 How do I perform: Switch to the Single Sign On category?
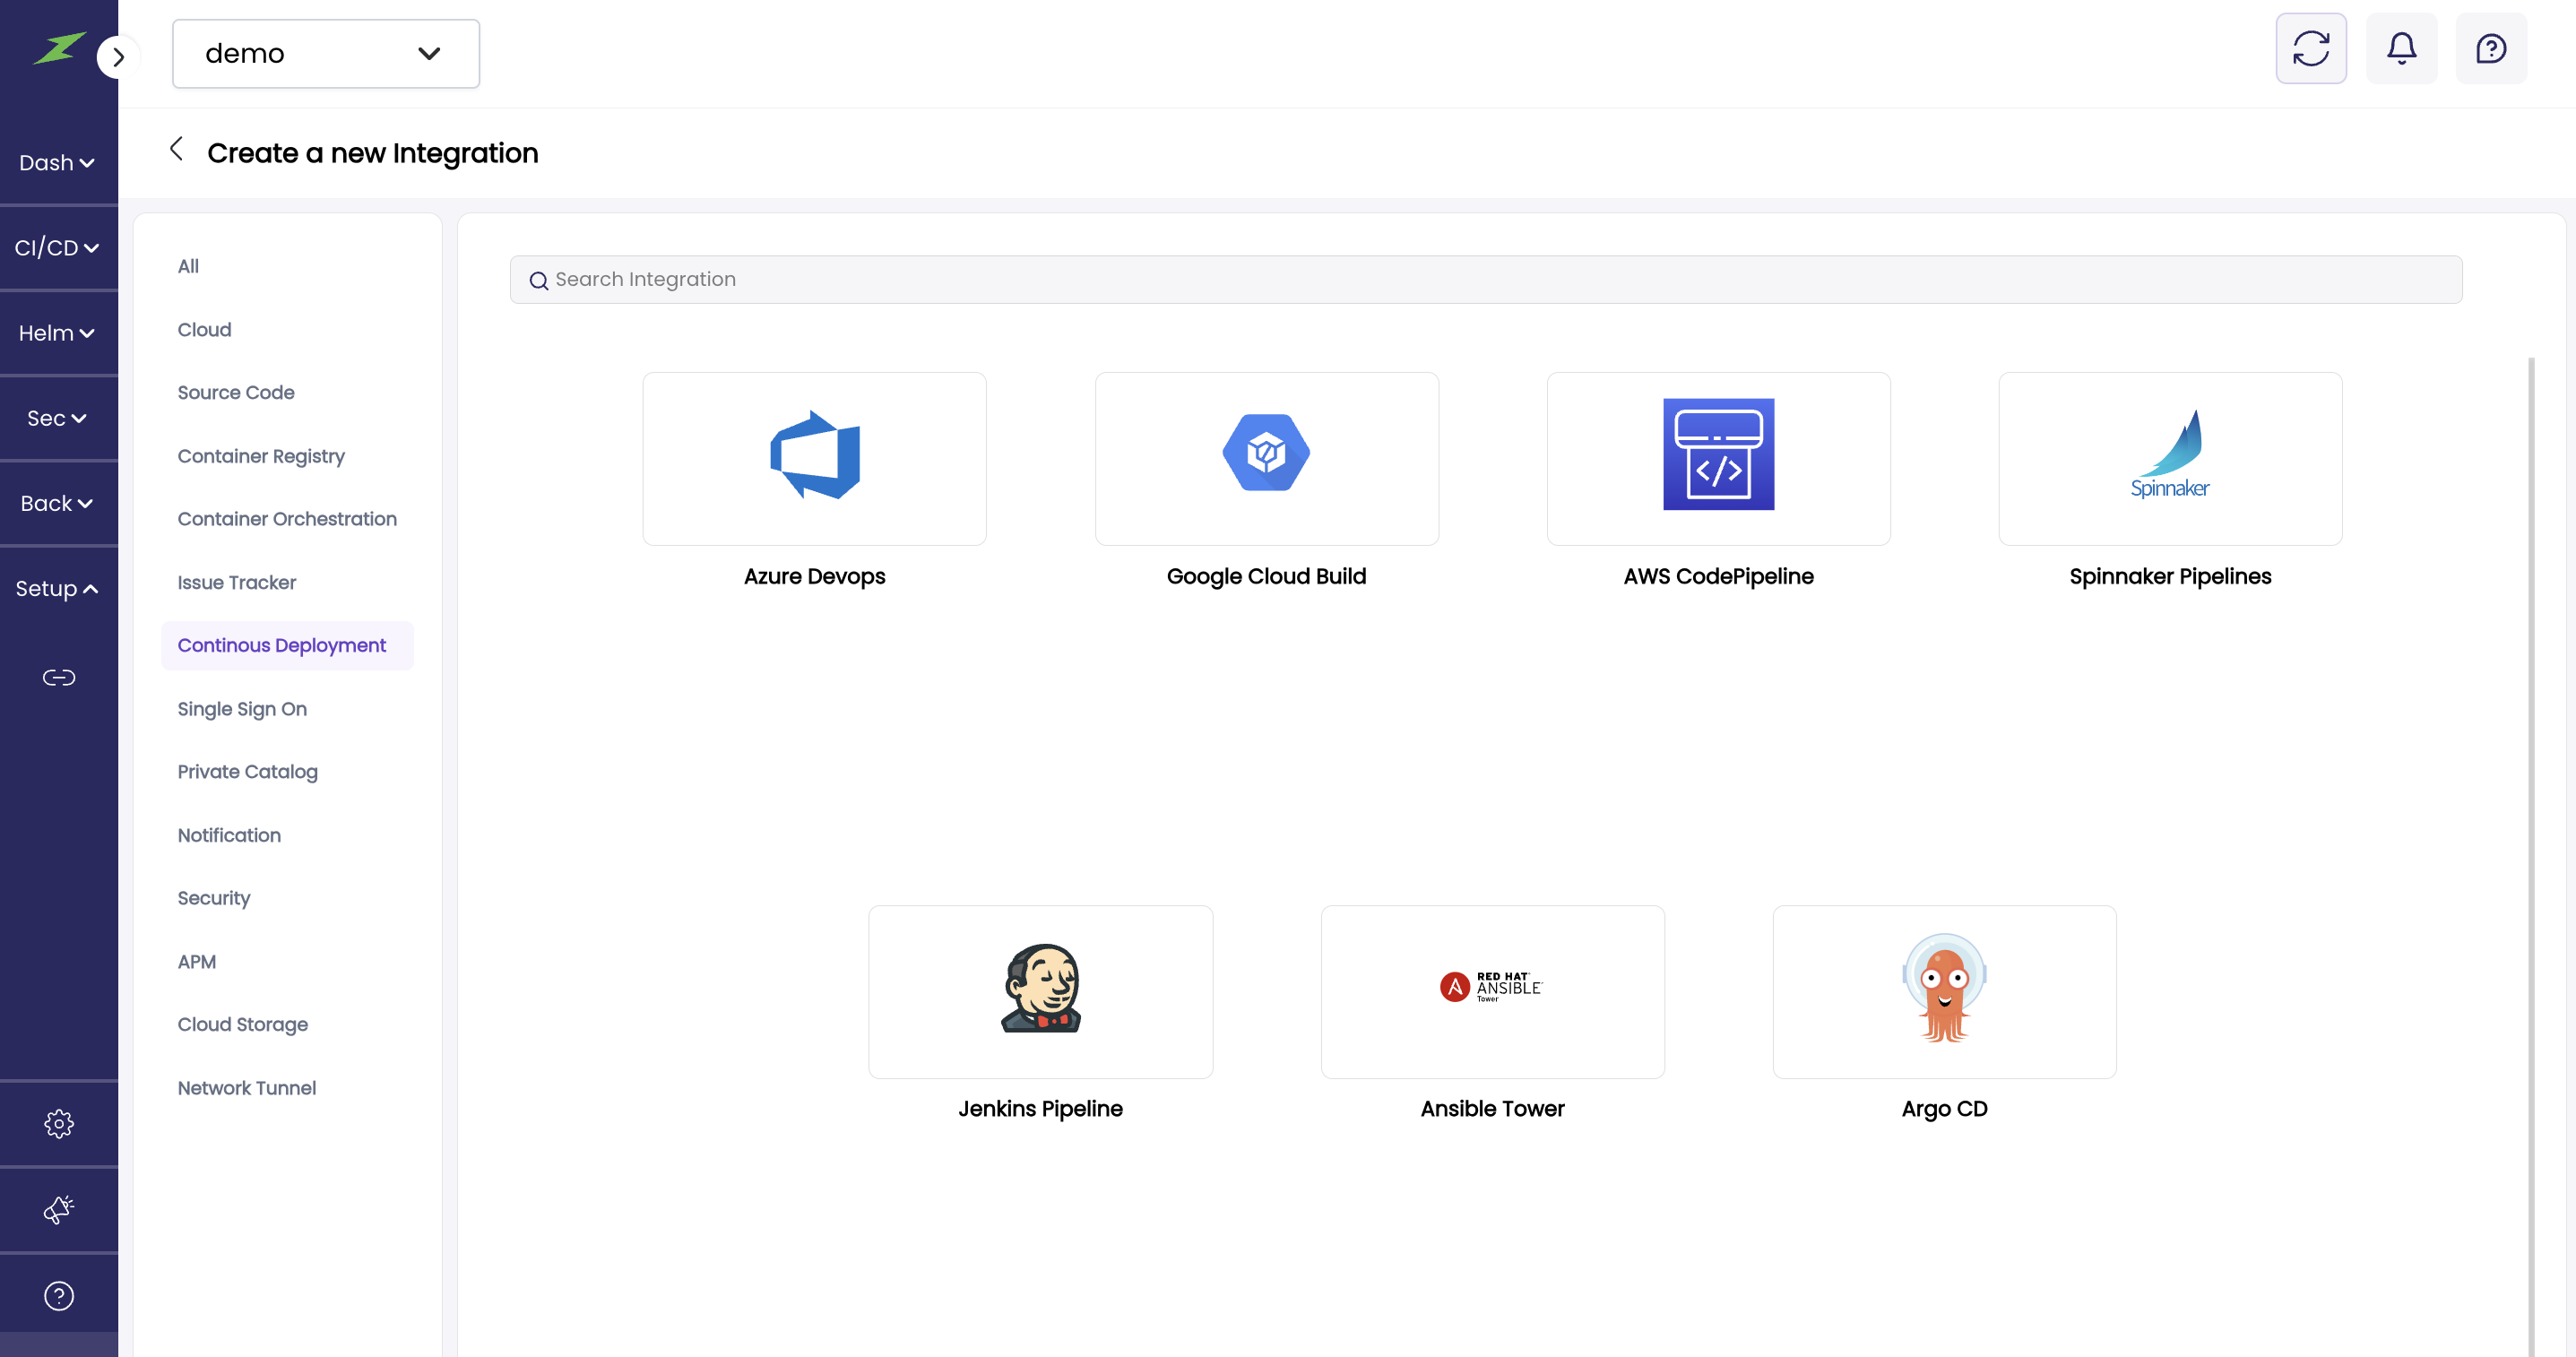[242, 709]
